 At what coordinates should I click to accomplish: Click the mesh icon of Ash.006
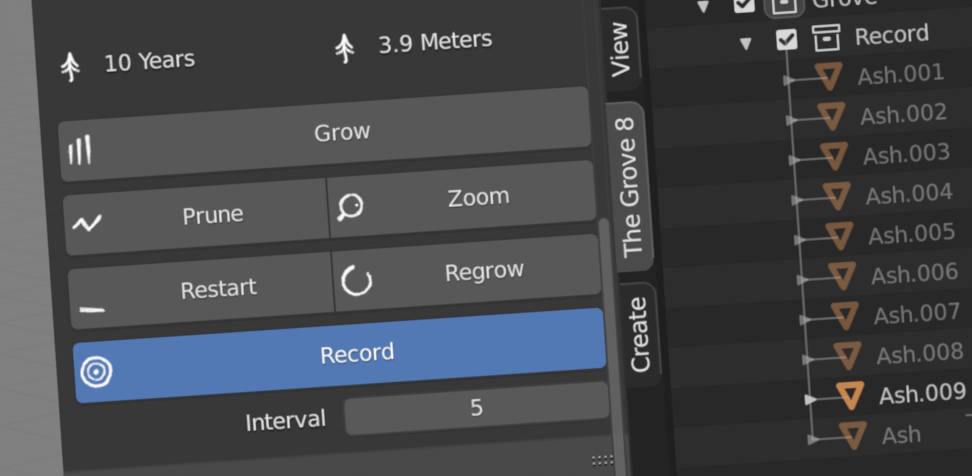pyautogui.click(x=842, y=276)
